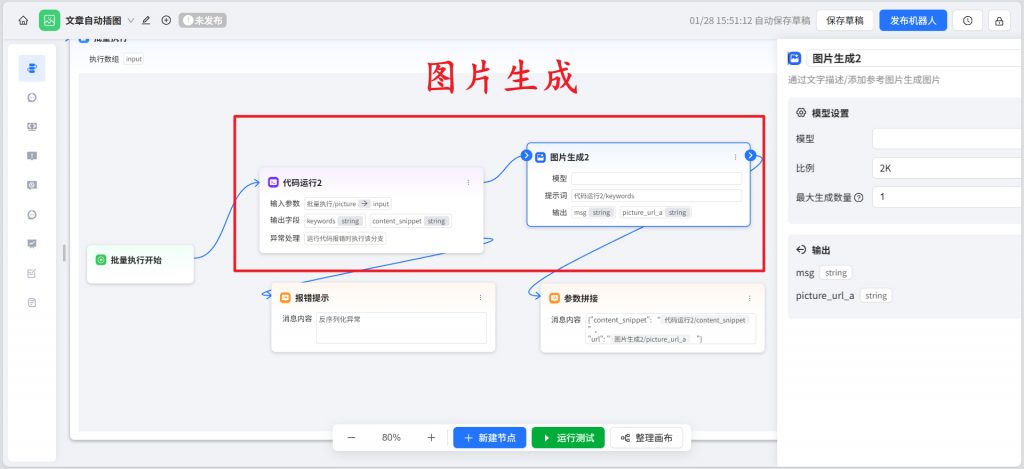This screenshot has width=1024, height=469.
Task: Expand the dropdown chevron beside 文章自动插图
Action: click(131, 20)
